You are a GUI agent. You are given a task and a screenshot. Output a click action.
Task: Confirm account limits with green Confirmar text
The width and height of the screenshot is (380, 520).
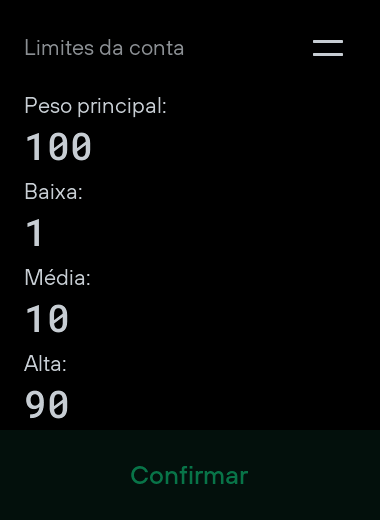click(x=189, y=475)
